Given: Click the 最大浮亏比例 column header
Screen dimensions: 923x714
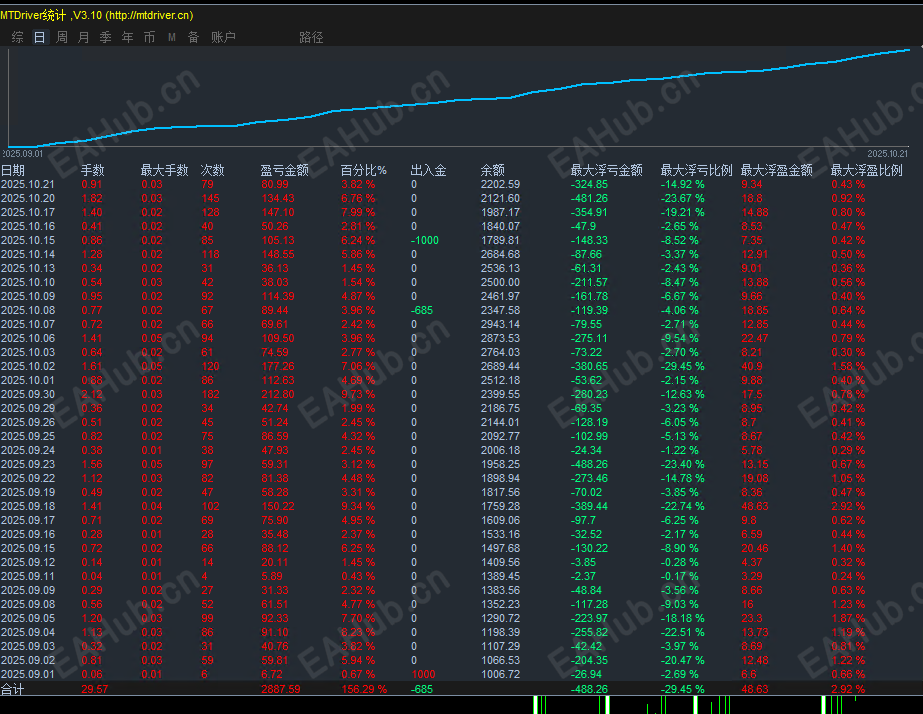Looking at the screenshot, I should pyautogui.click(x=696, y=170).
